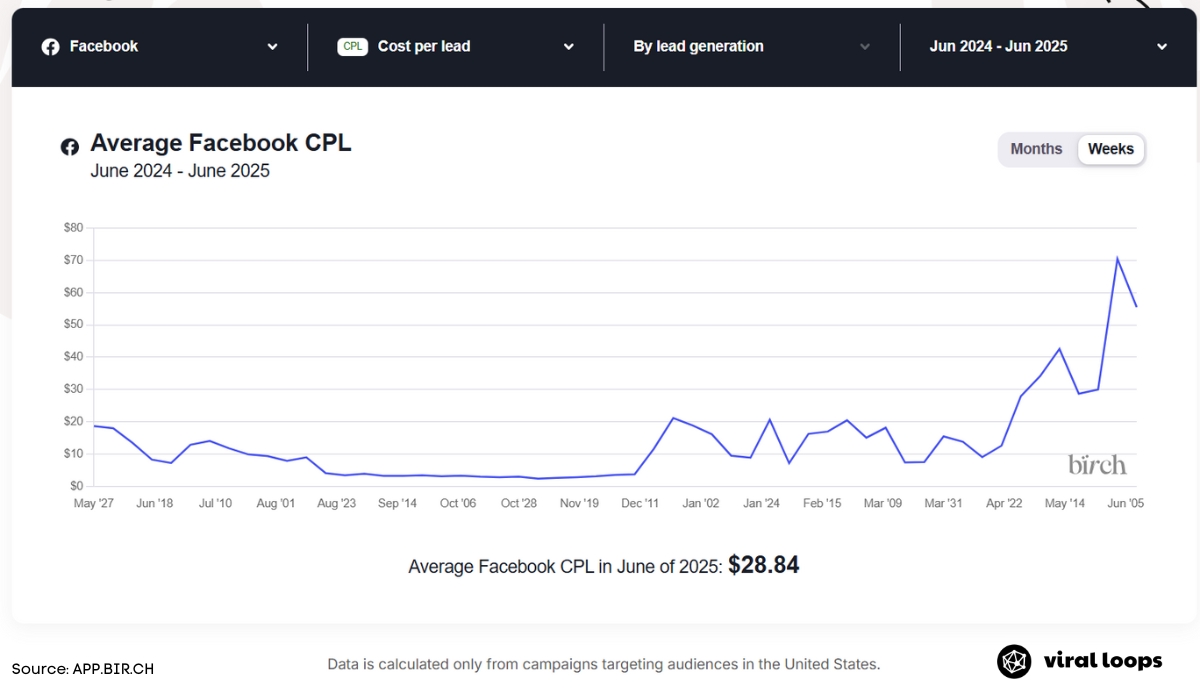
Task: Click the Jun '18 x-axis label
Action: (x=153, y=503)
